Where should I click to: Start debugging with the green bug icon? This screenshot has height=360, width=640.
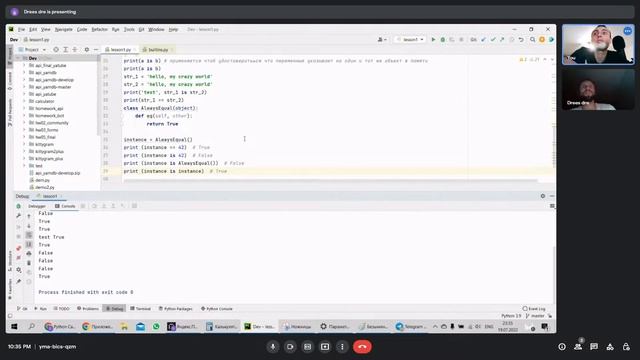[442, 40]
